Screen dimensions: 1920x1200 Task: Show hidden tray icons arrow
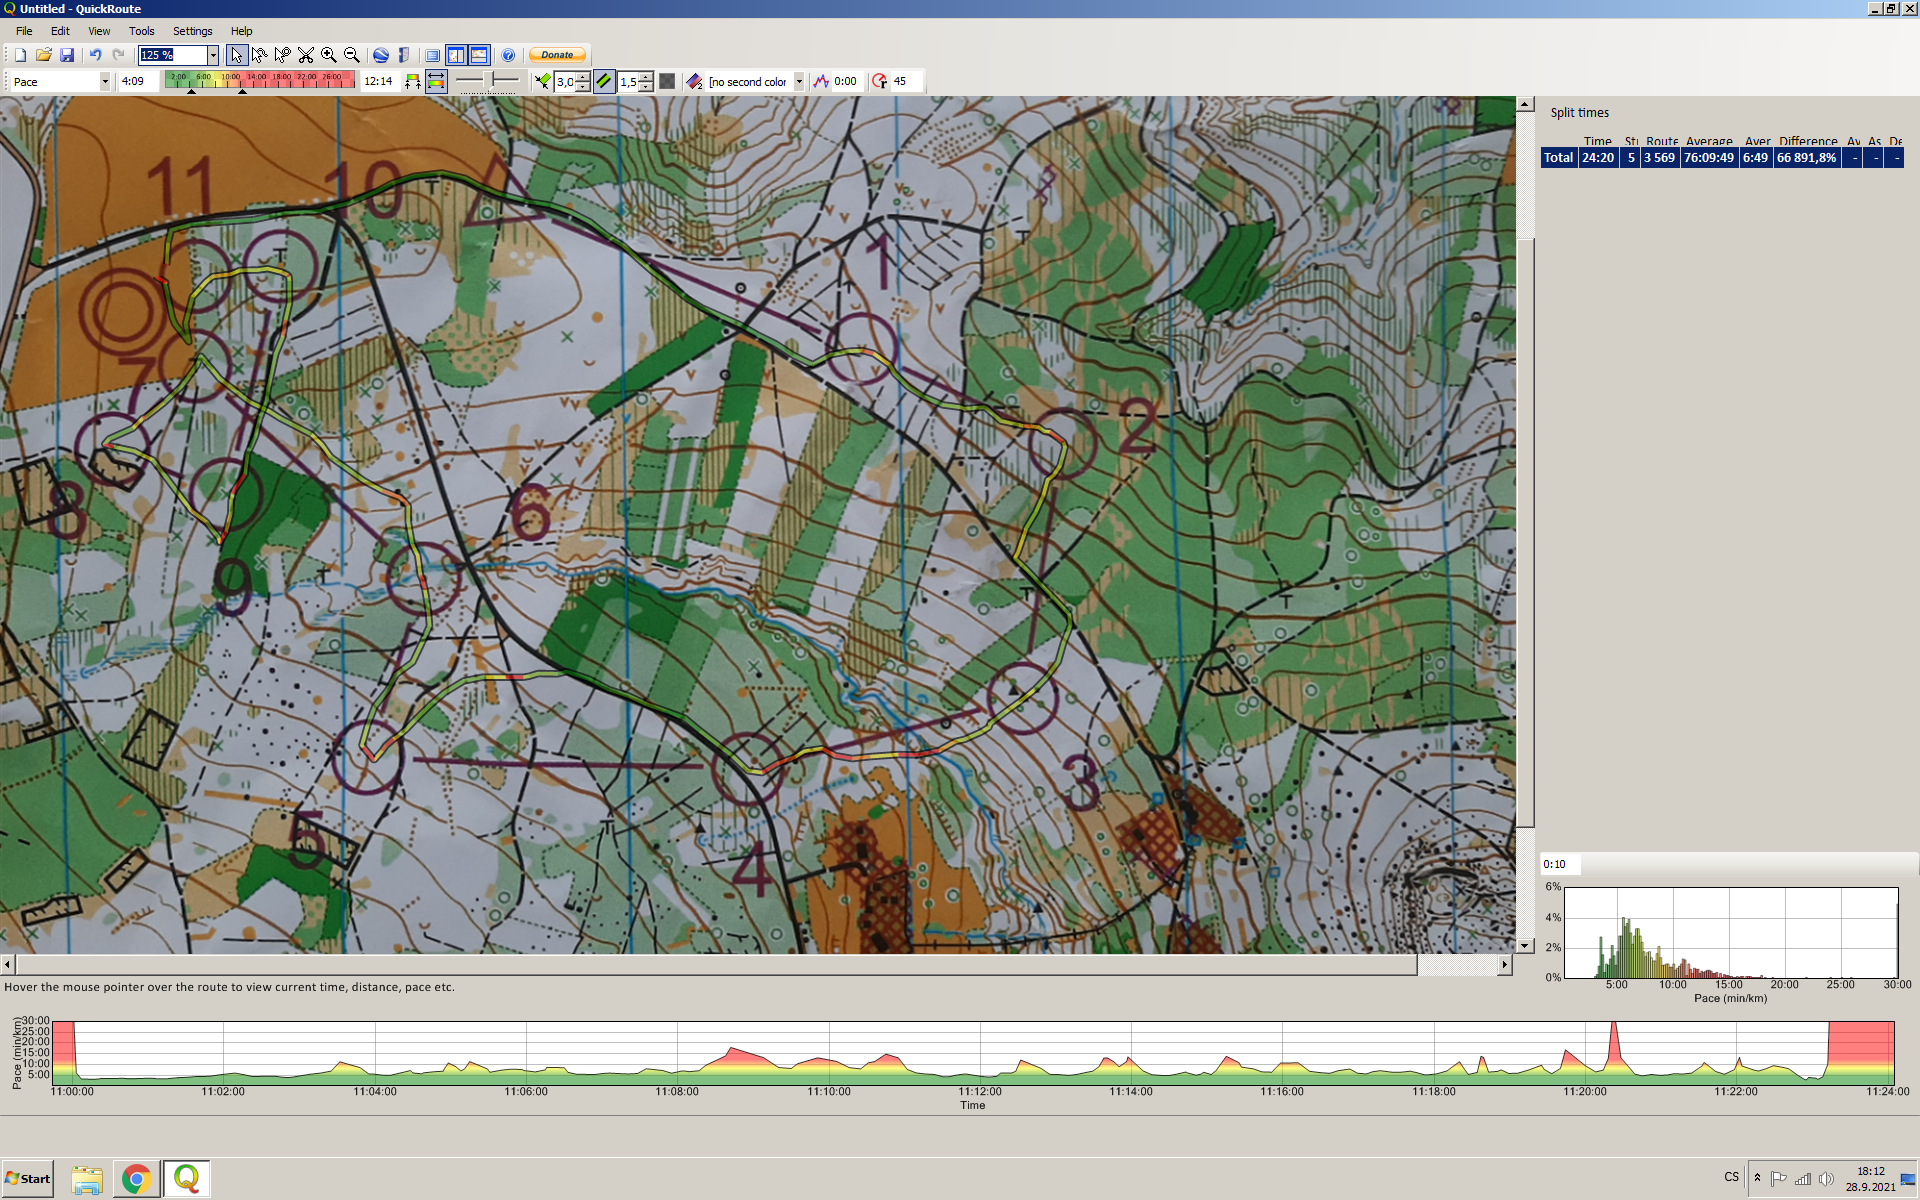(x=1757, y=1178)
